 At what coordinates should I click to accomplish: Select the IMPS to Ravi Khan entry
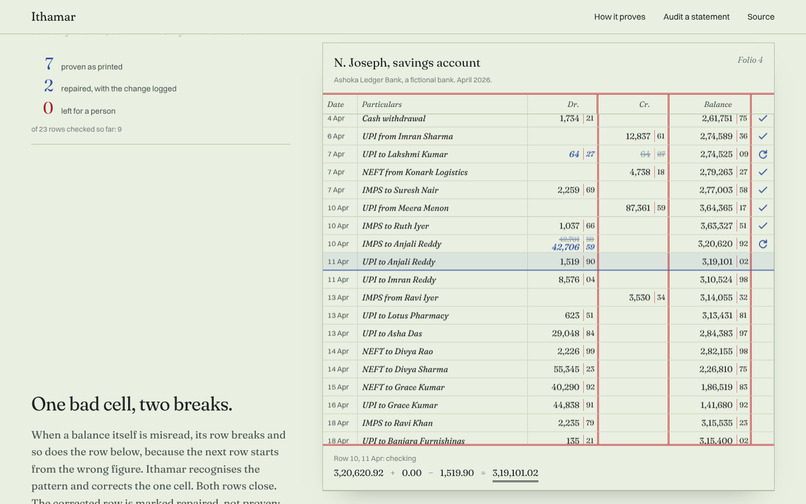coord(548,423)
